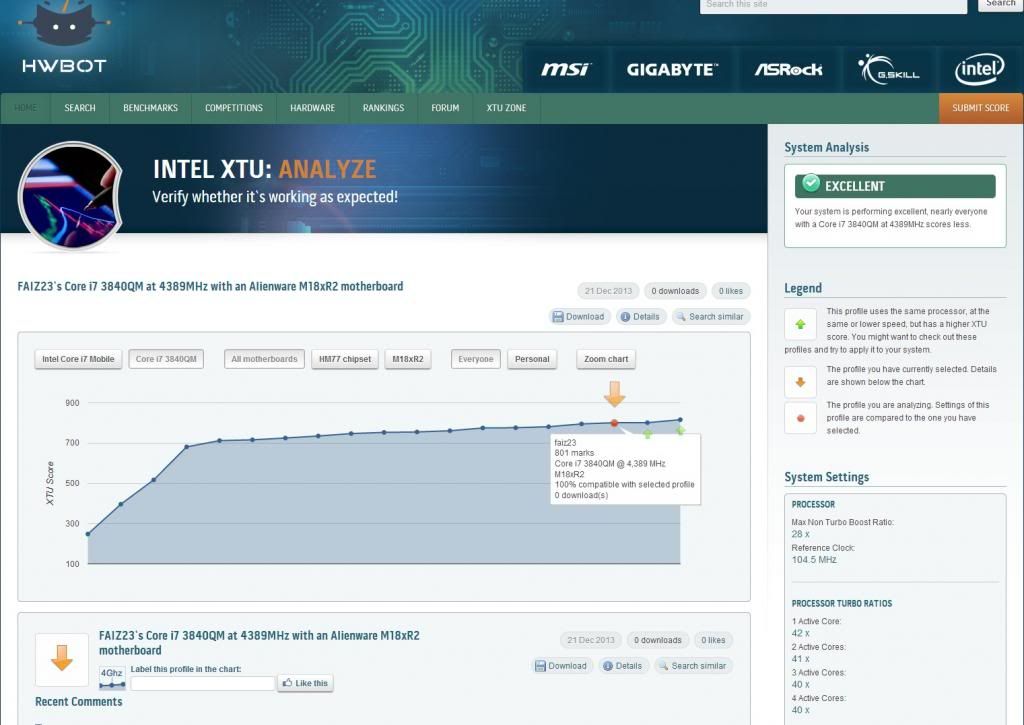
Task: Select the red analyzed profile point on chart
Action: (614, 423)
